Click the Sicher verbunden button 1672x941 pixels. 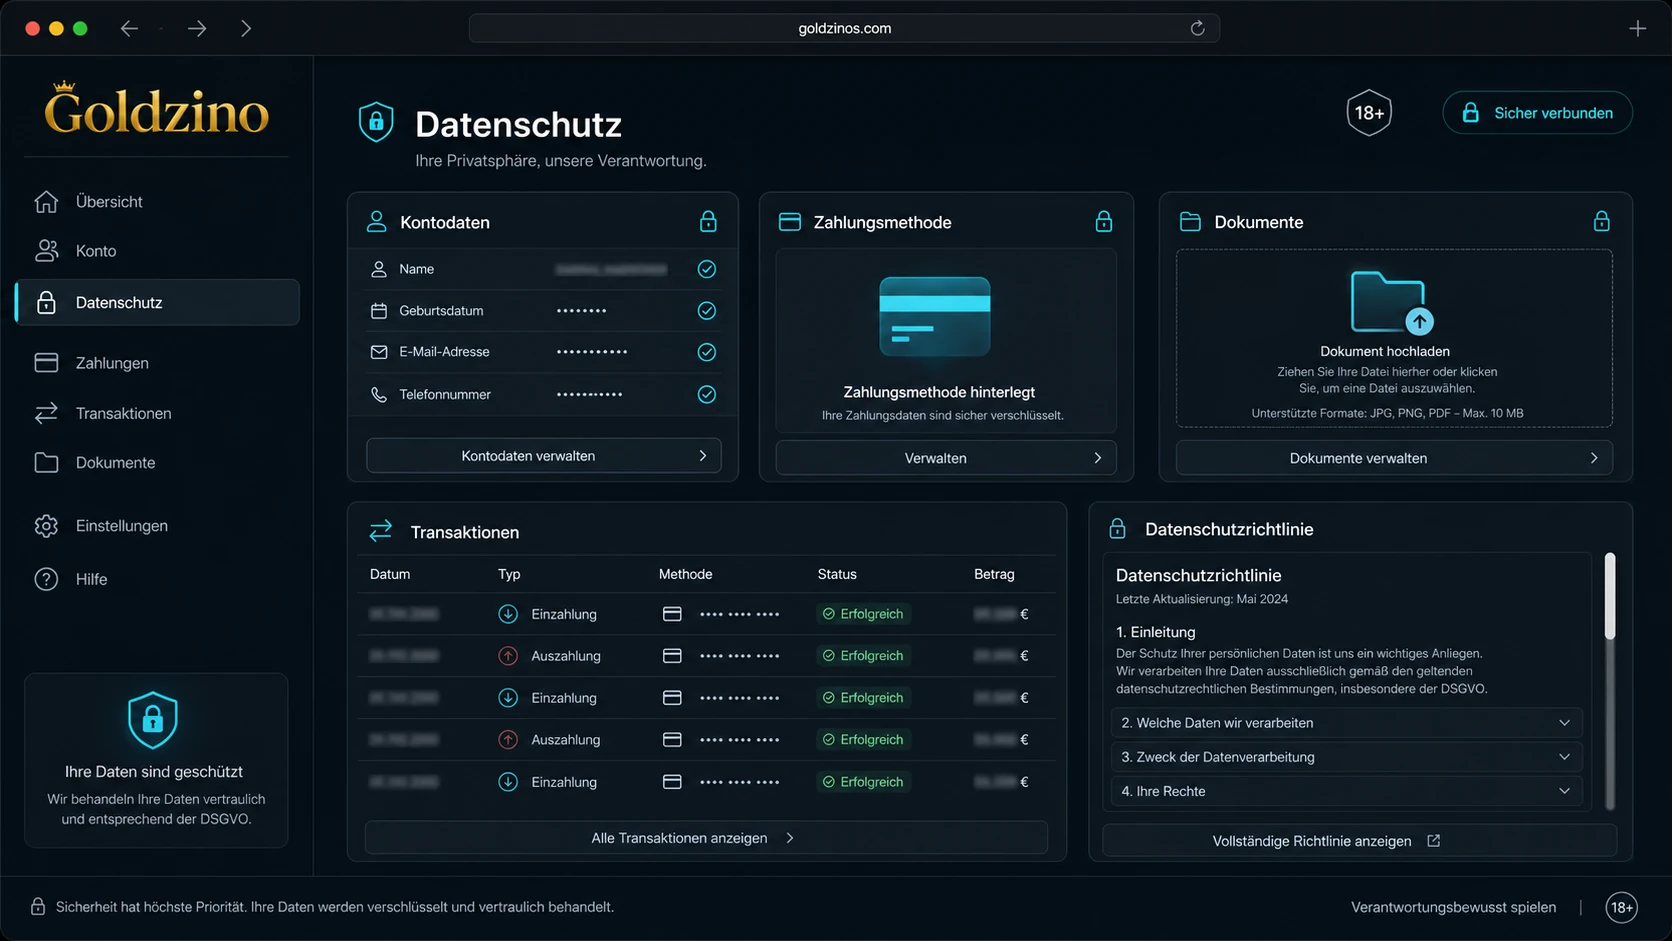1537,113
